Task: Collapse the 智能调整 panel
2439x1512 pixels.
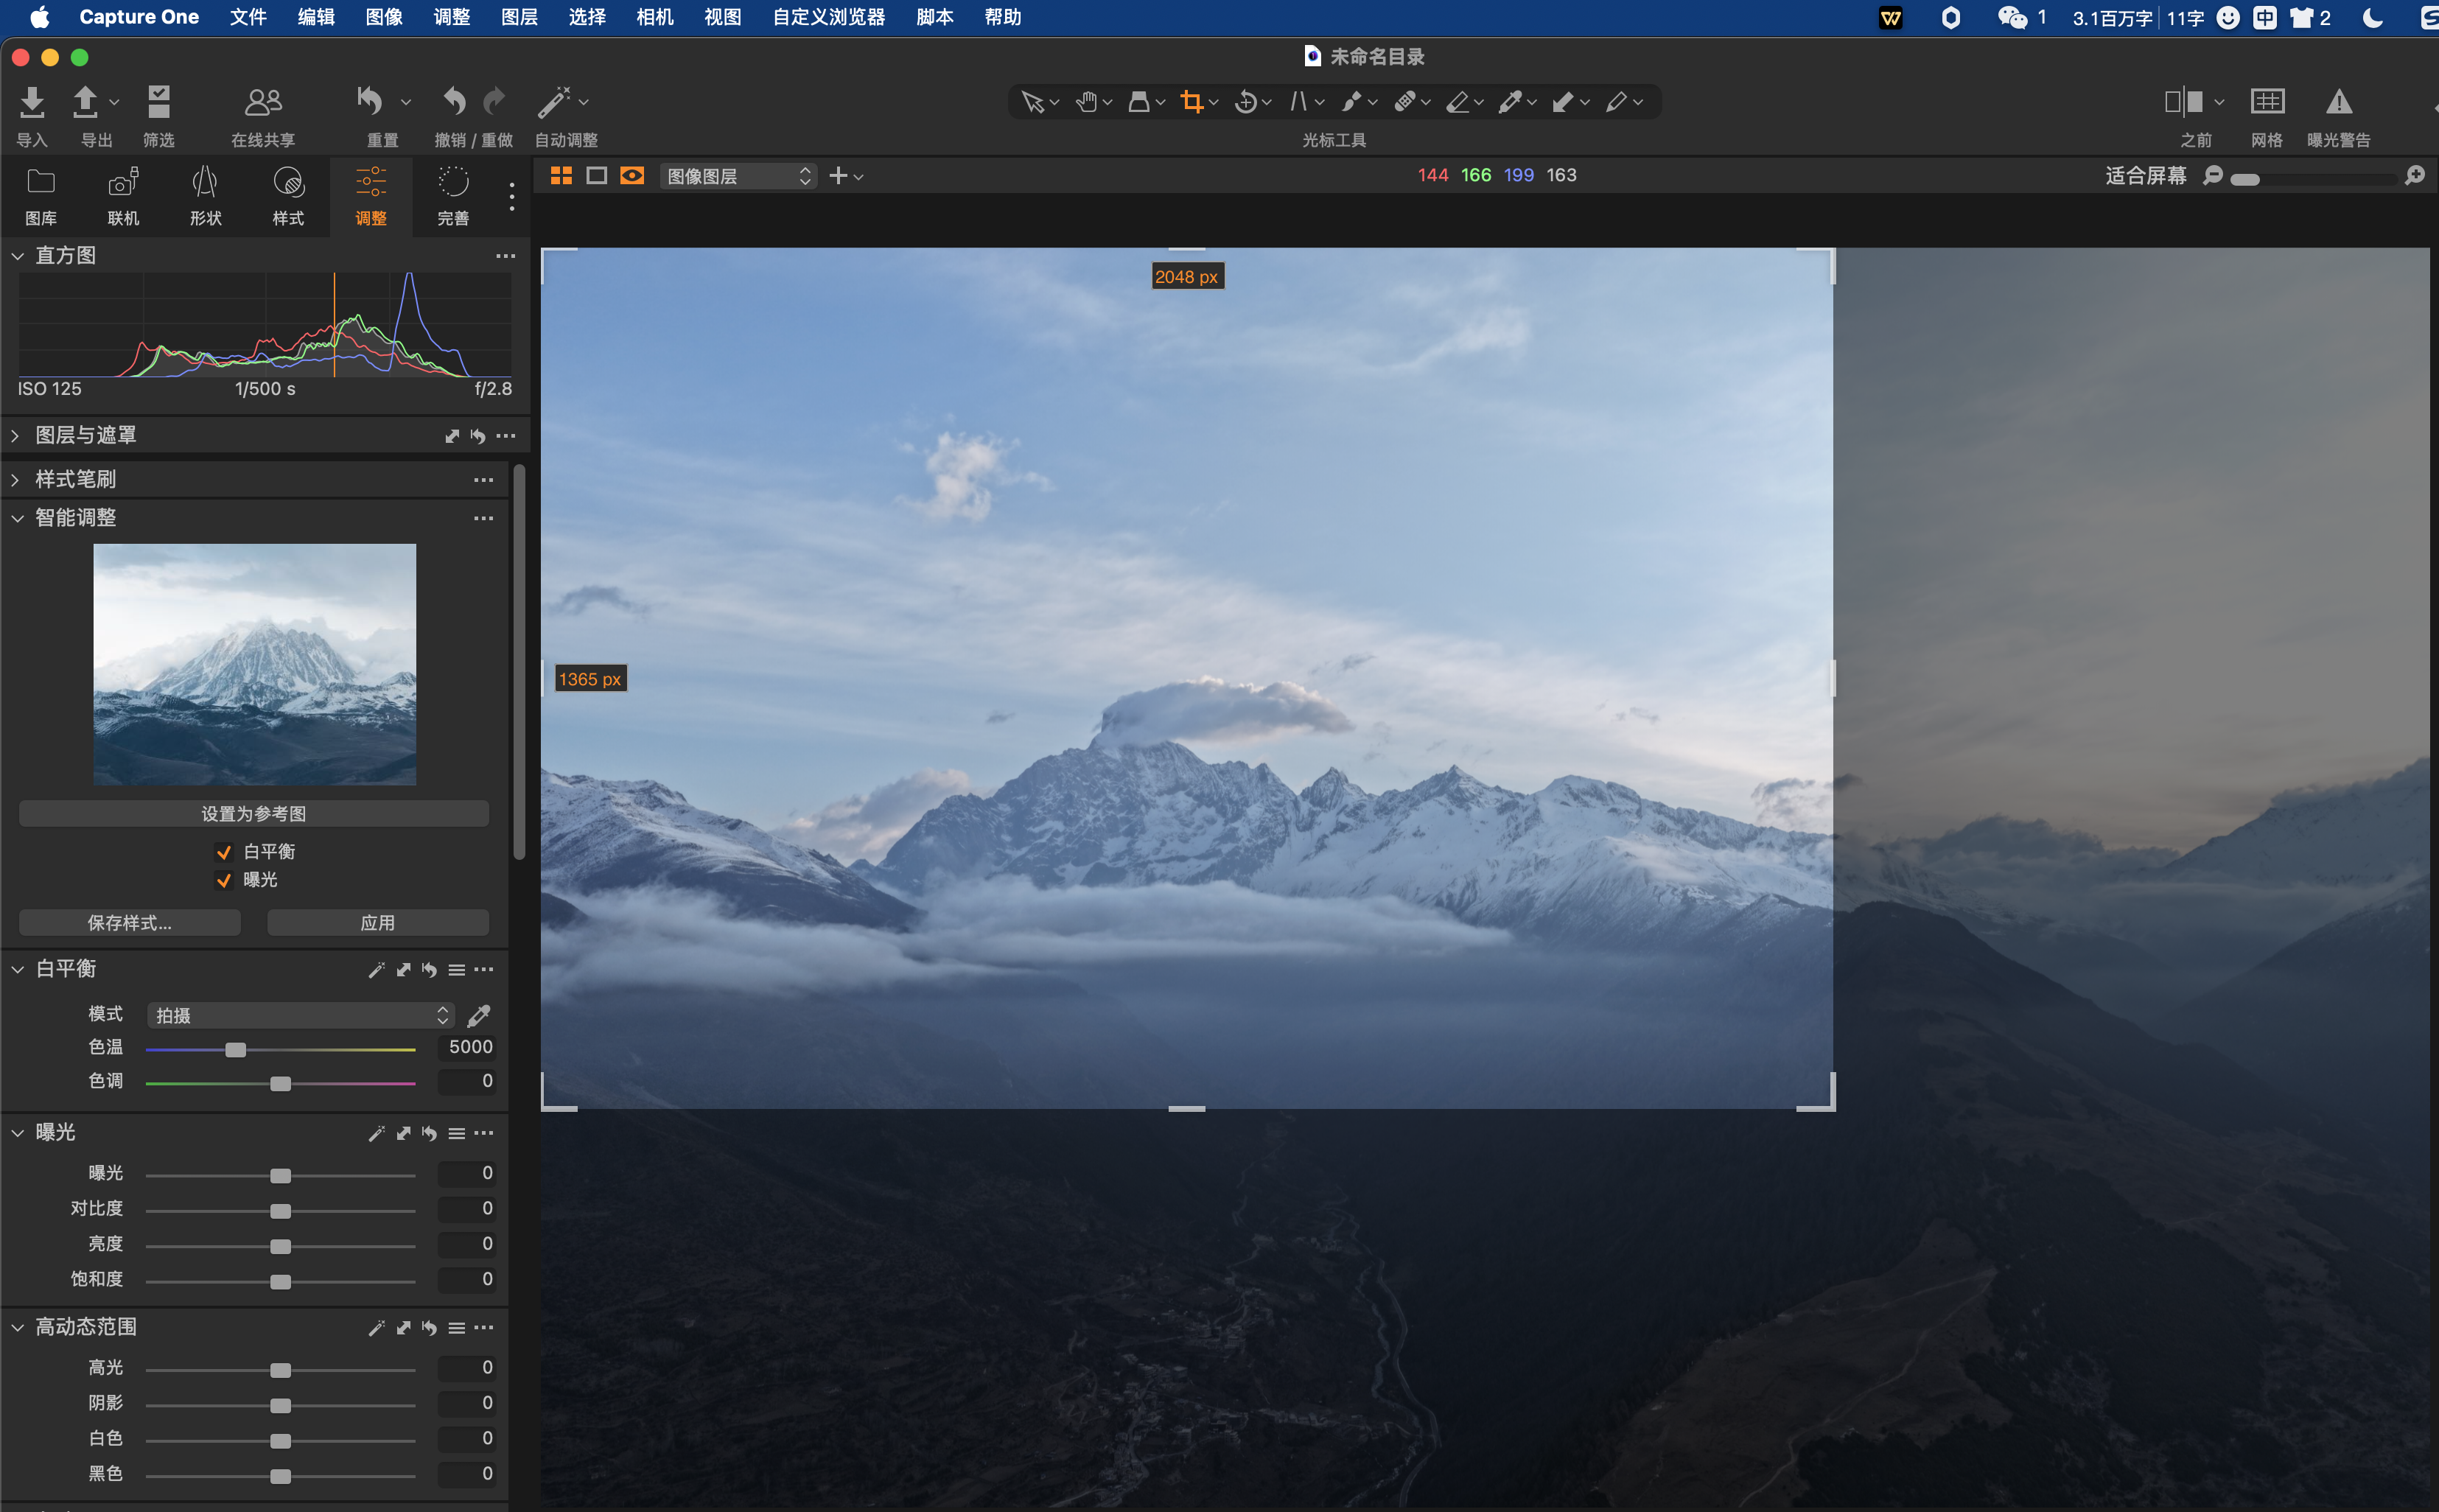Action: [18, 518]
